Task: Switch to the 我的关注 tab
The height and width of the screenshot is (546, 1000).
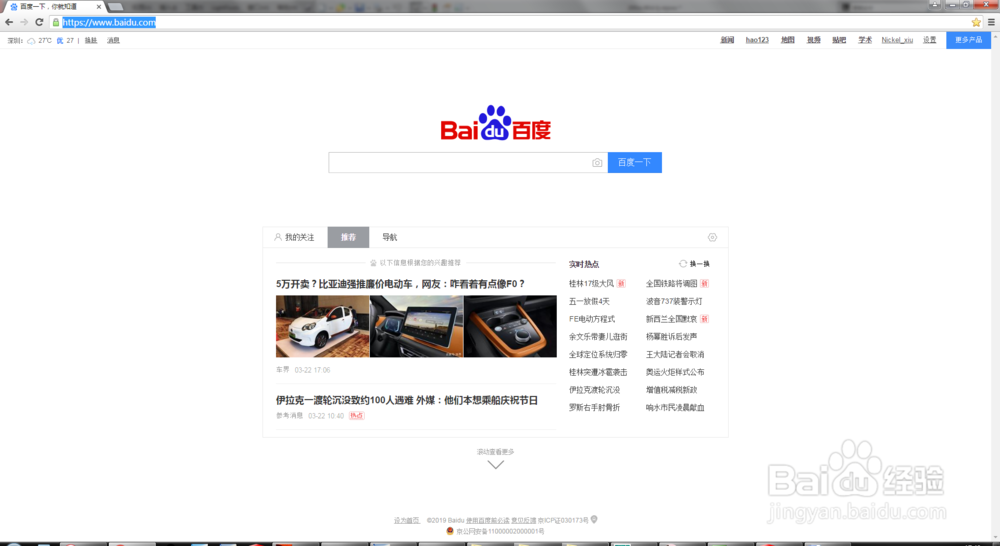Action: tap(295, 237)
